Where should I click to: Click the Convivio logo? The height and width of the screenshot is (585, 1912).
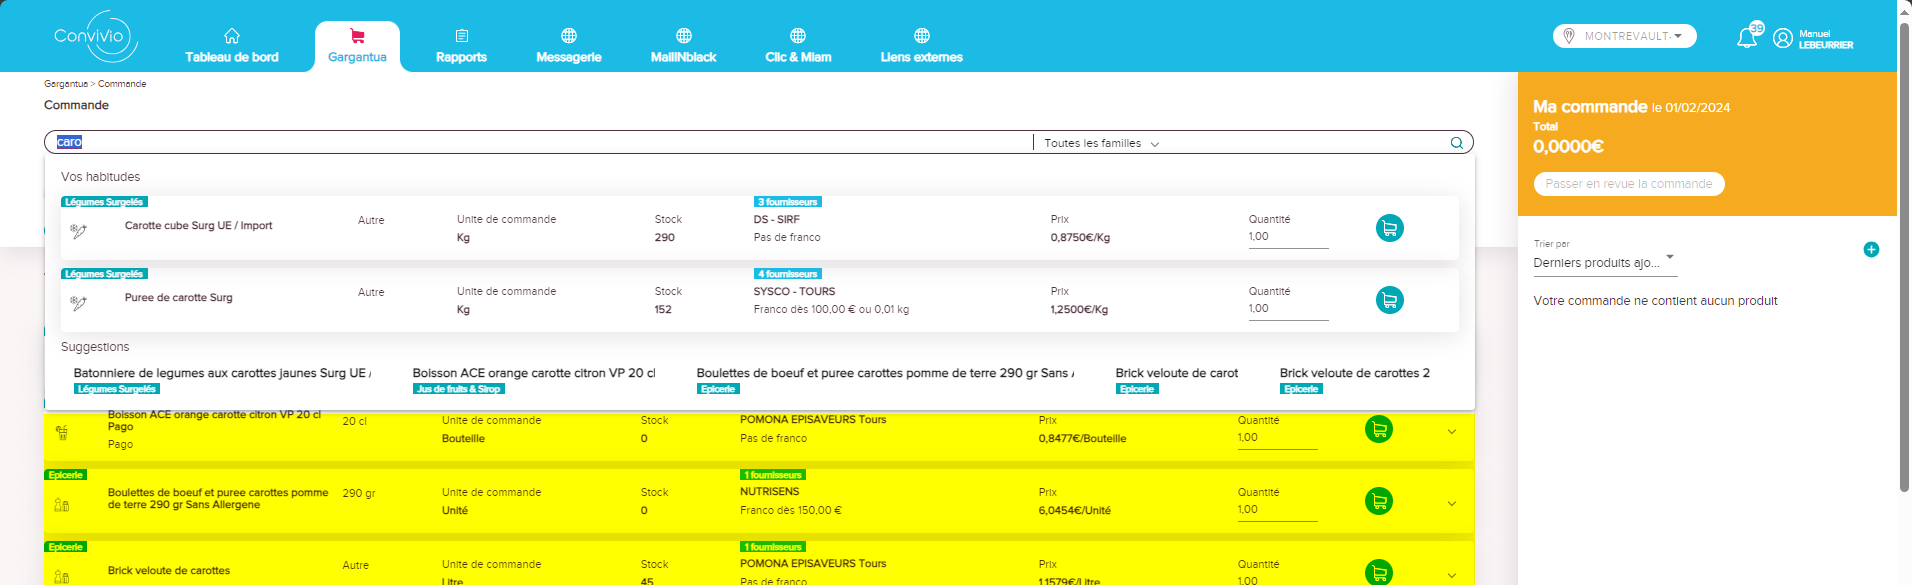click(x=94, y=37)
